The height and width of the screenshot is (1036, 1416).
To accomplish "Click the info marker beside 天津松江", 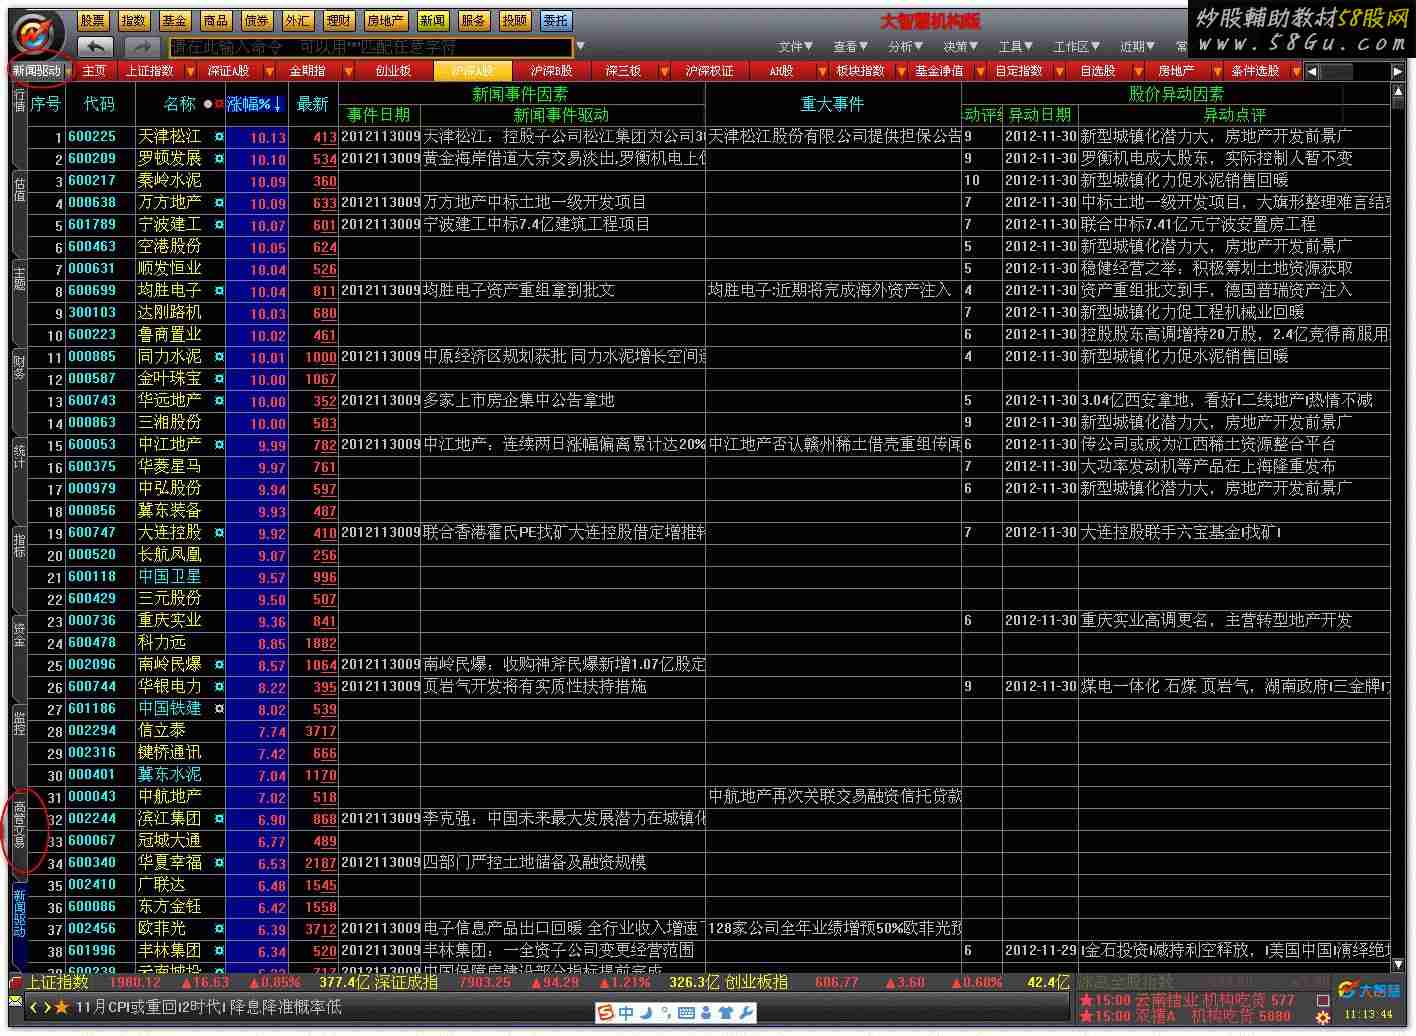I will point(219,137).
